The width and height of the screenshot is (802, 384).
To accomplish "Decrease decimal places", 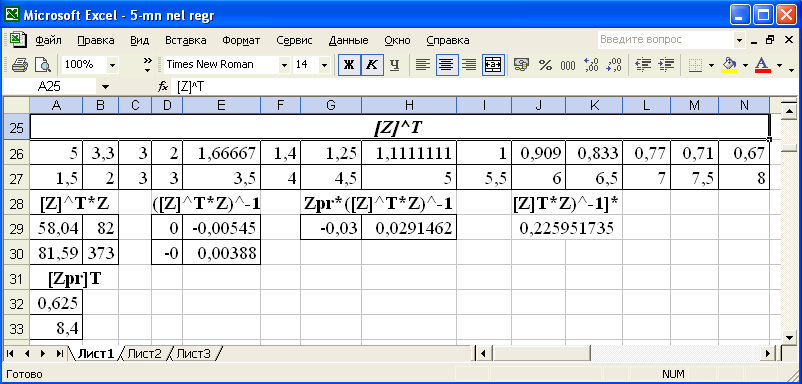I will point(614,65).
